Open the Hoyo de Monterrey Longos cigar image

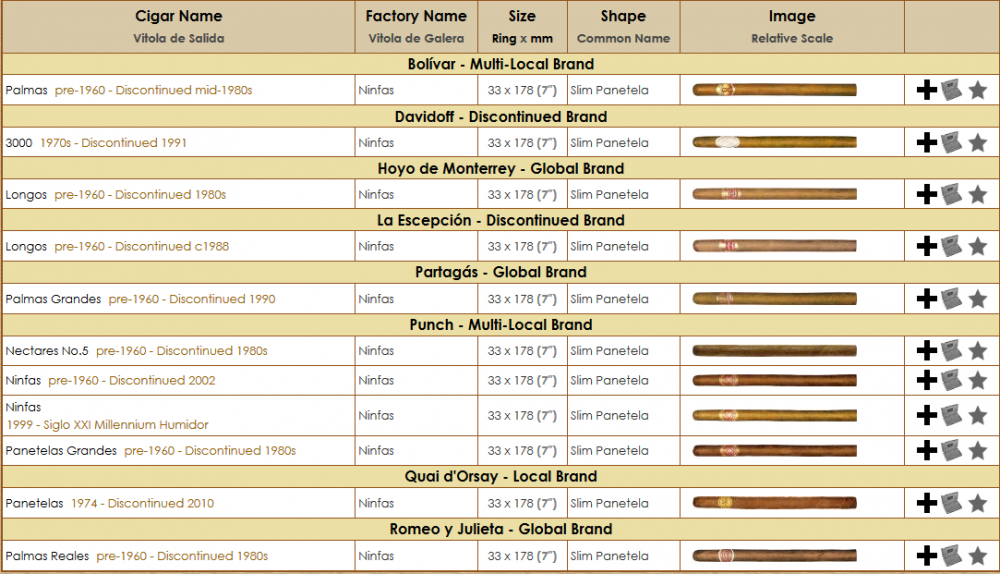click(775, 194)
